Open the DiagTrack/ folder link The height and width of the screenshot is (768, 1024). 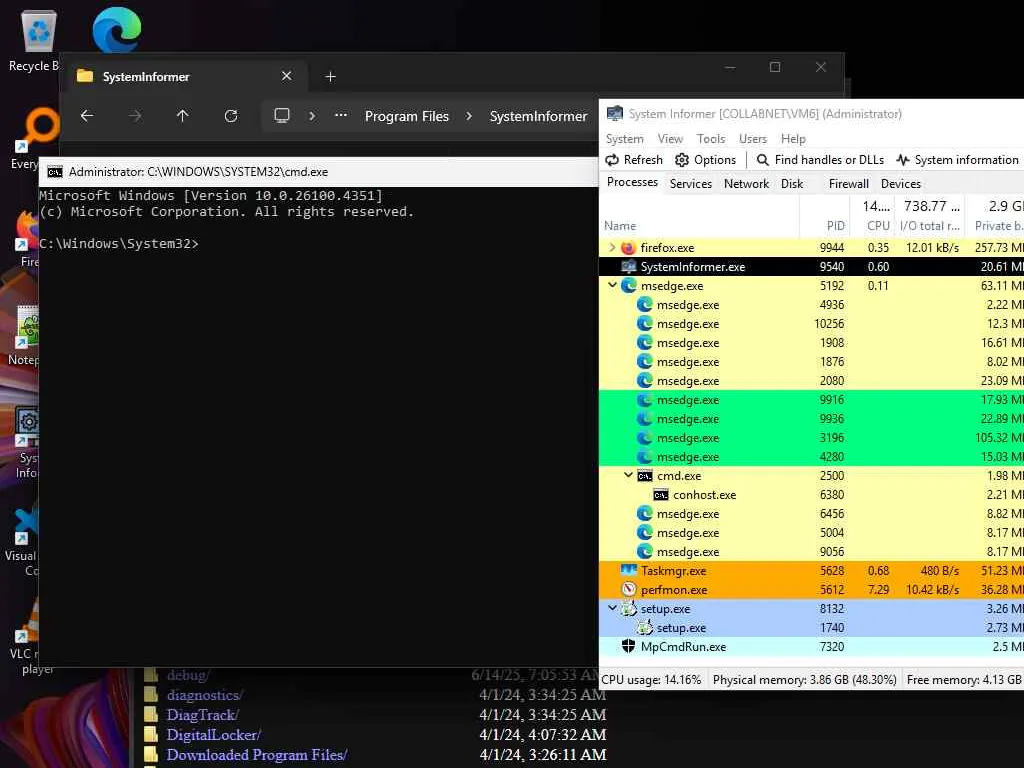click(202, 714)
